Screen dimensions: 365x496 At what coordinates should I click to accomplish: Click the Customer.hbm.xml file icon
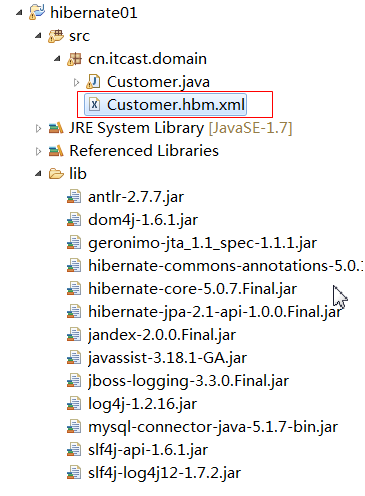(x=94, y=105)
